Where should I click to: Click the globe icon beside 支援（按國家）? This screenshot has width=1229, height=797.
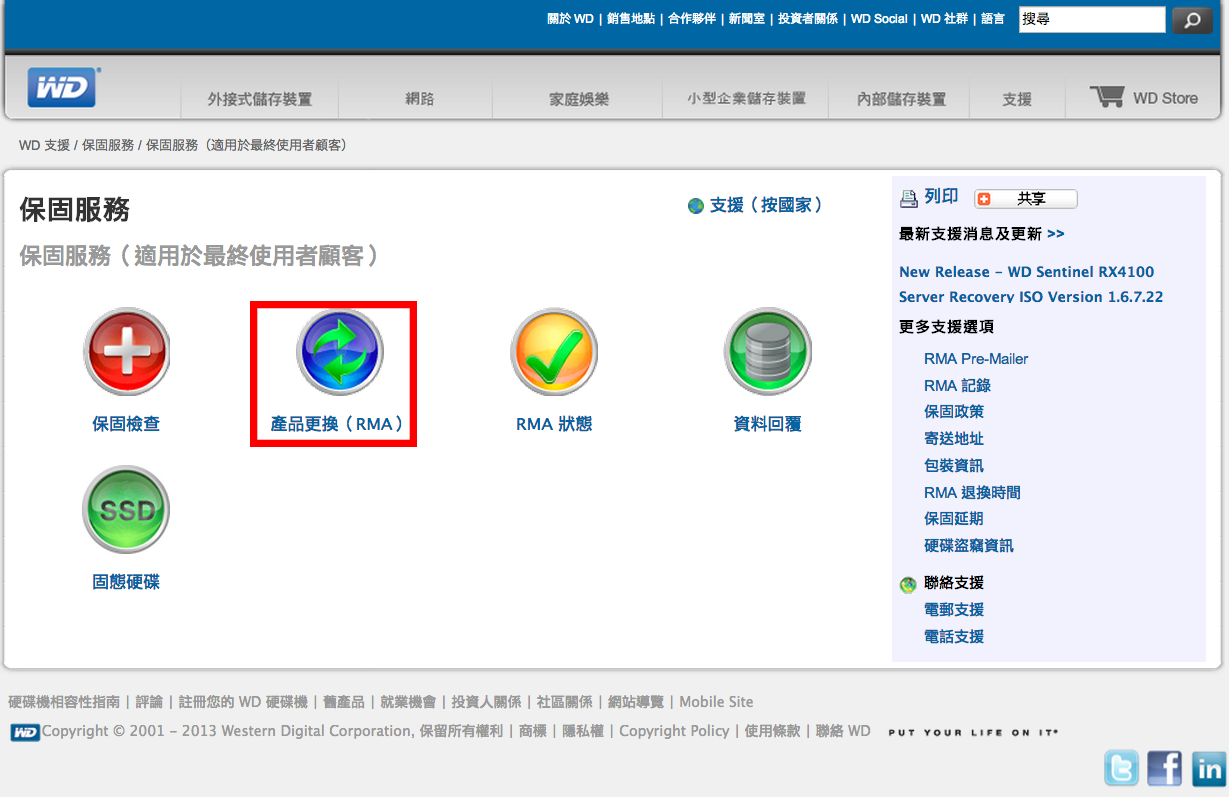click(696, 206)
